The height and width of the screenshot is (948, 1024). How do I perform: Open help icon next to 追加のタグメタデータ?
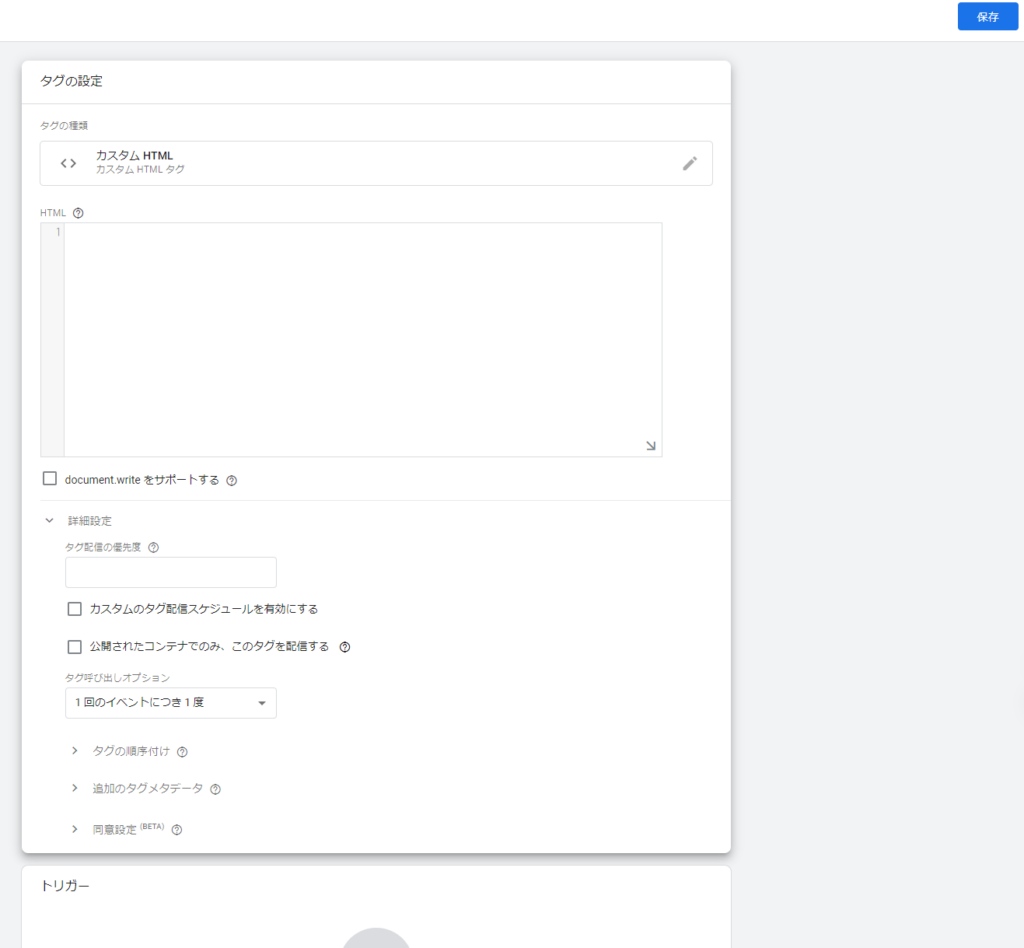tap(216, 789)
